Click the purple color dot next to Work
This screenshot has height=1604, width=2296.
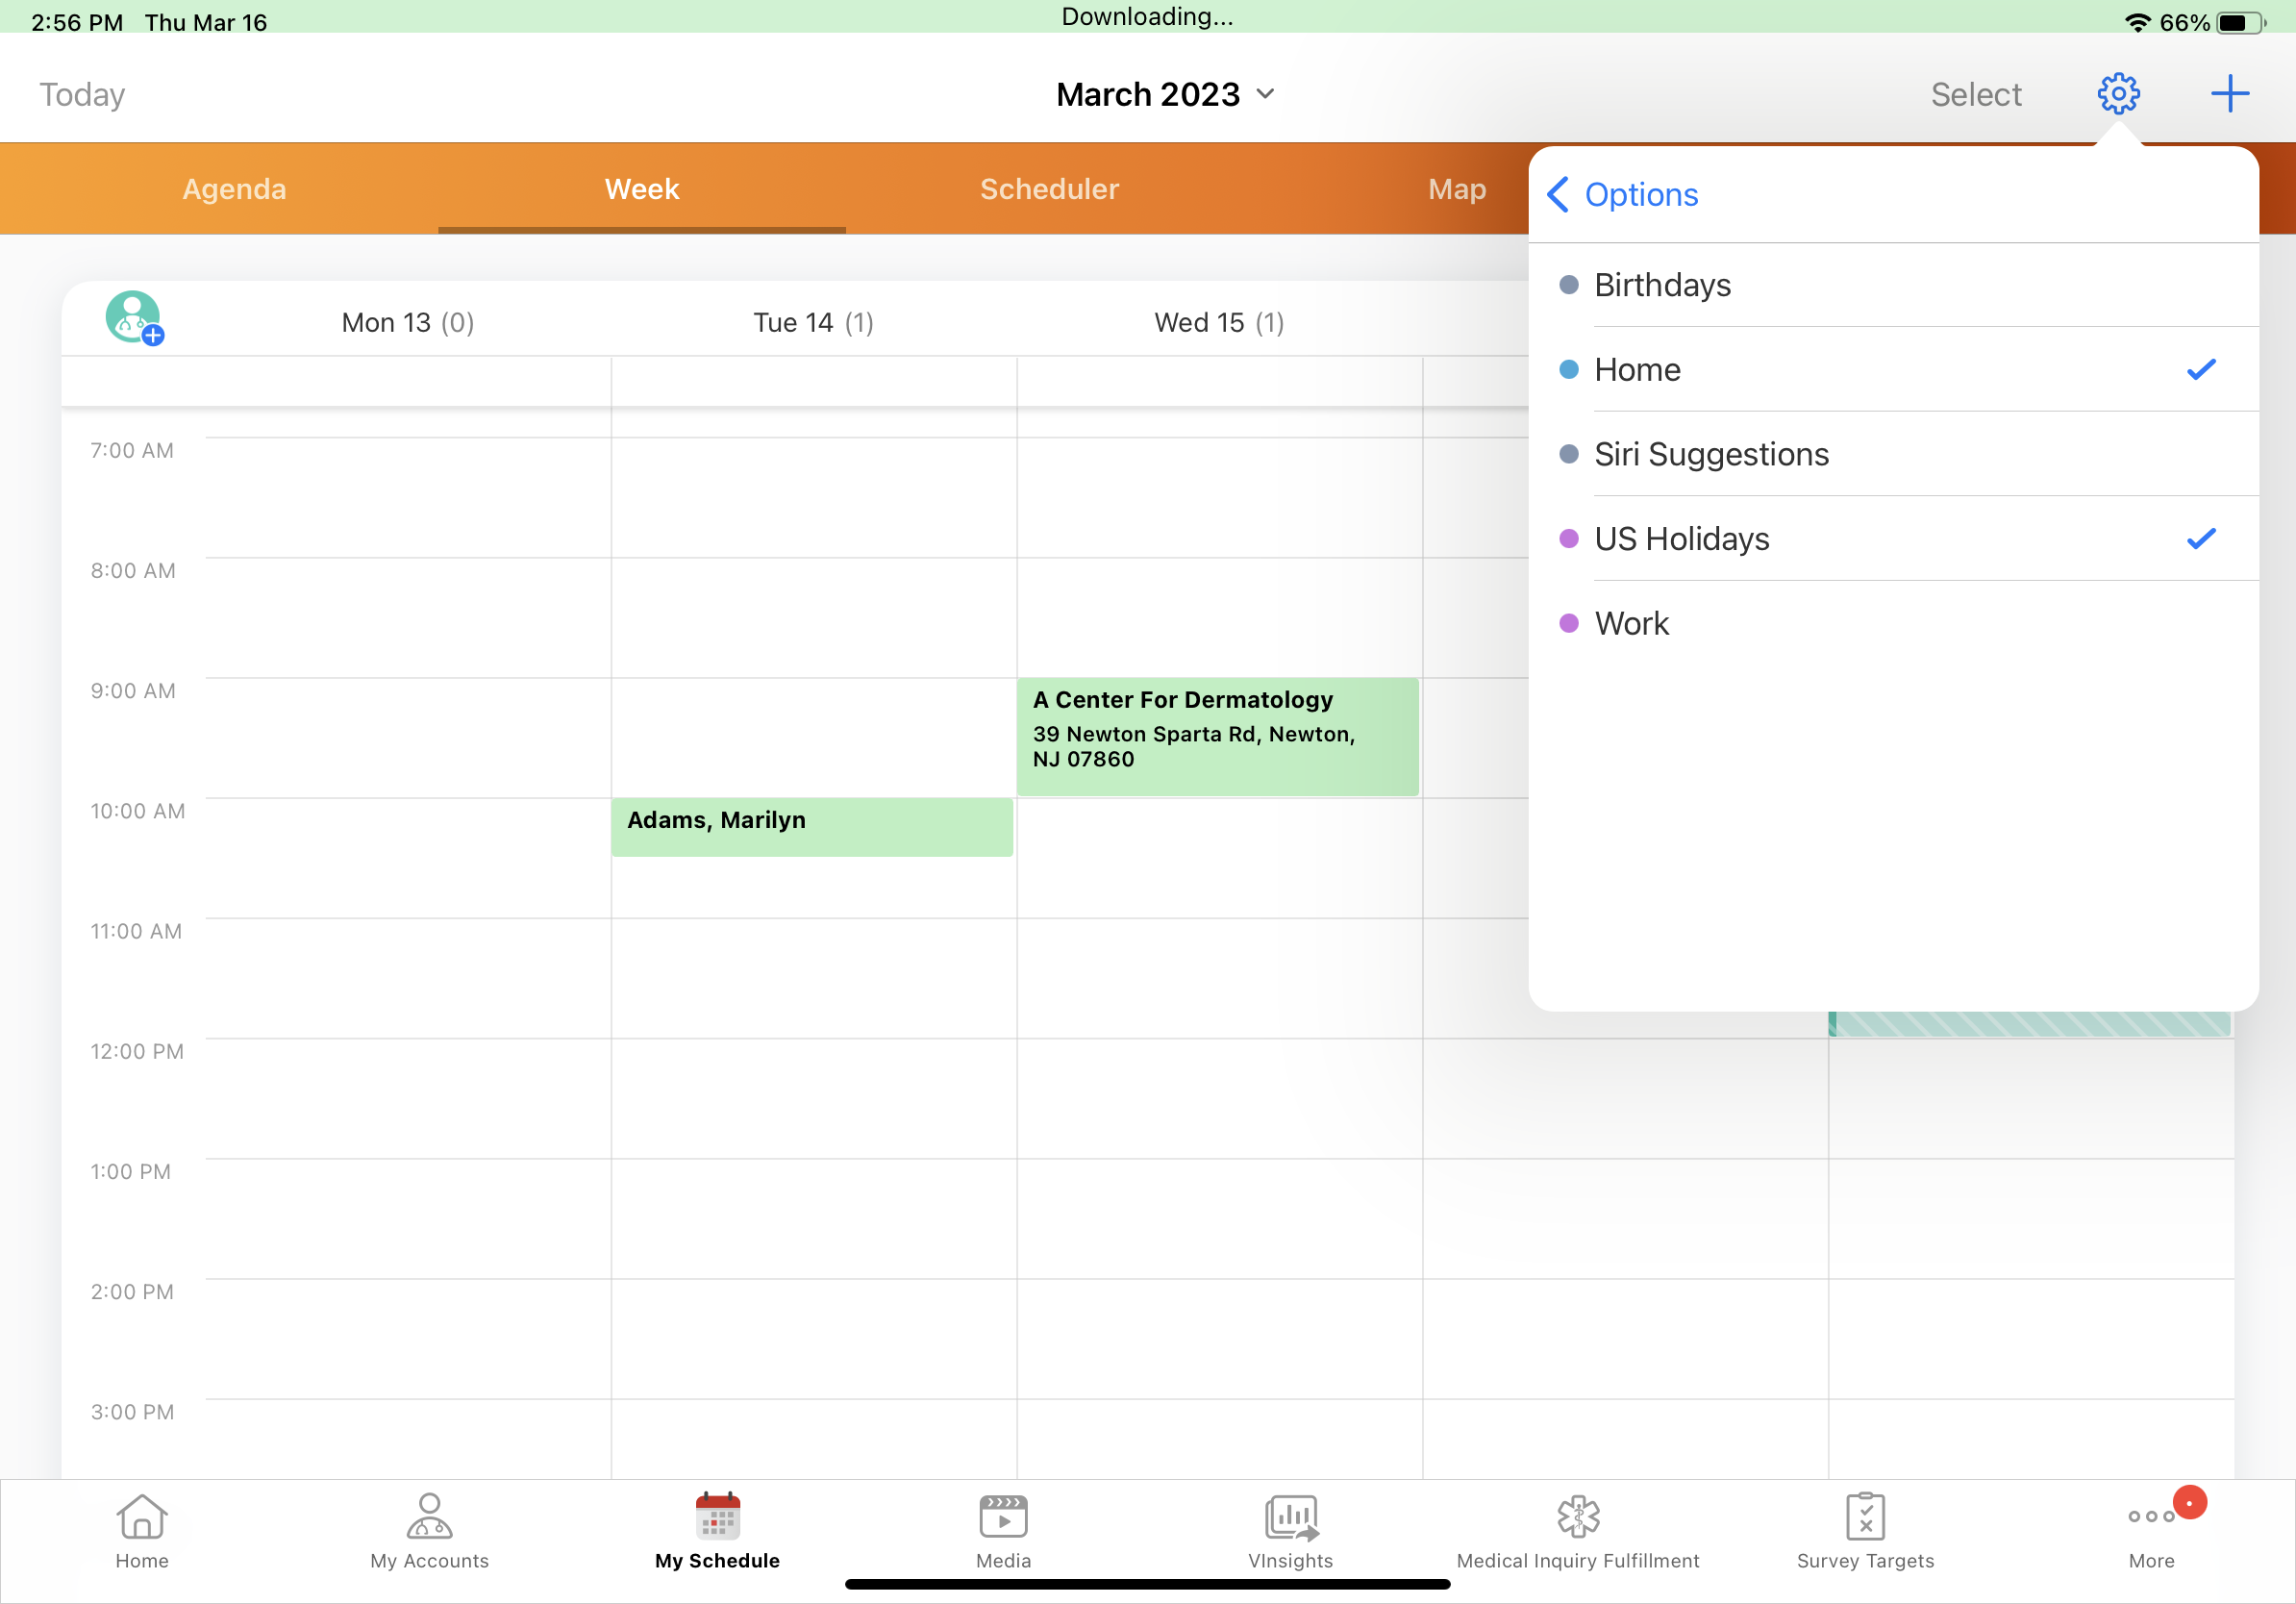[1569, 622]
